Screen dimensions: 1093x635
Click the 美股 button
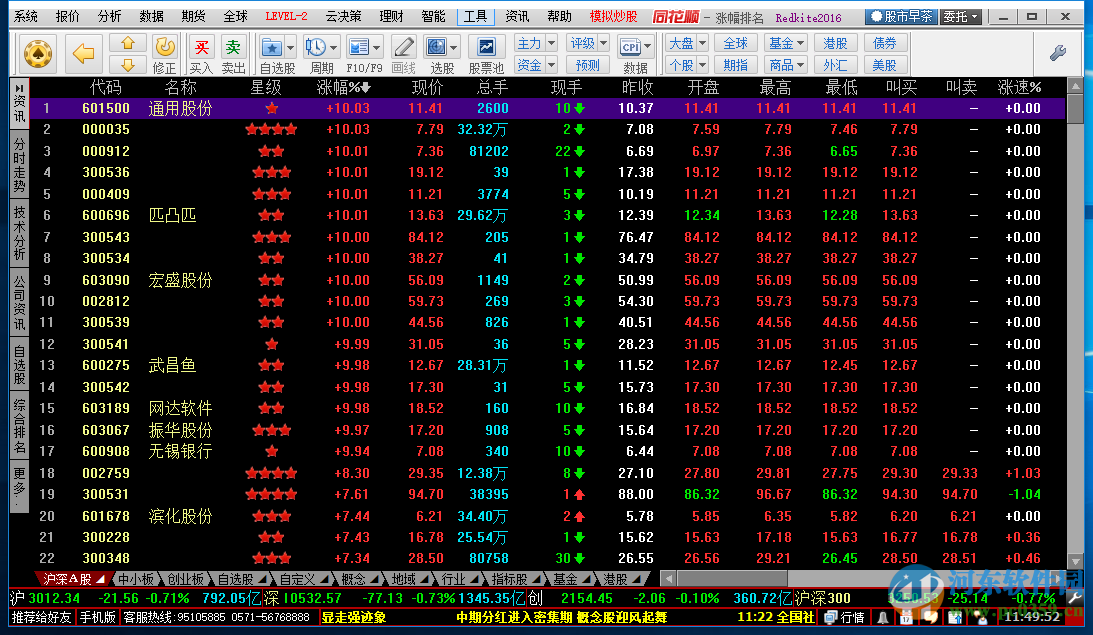click(x=884, y=65)
